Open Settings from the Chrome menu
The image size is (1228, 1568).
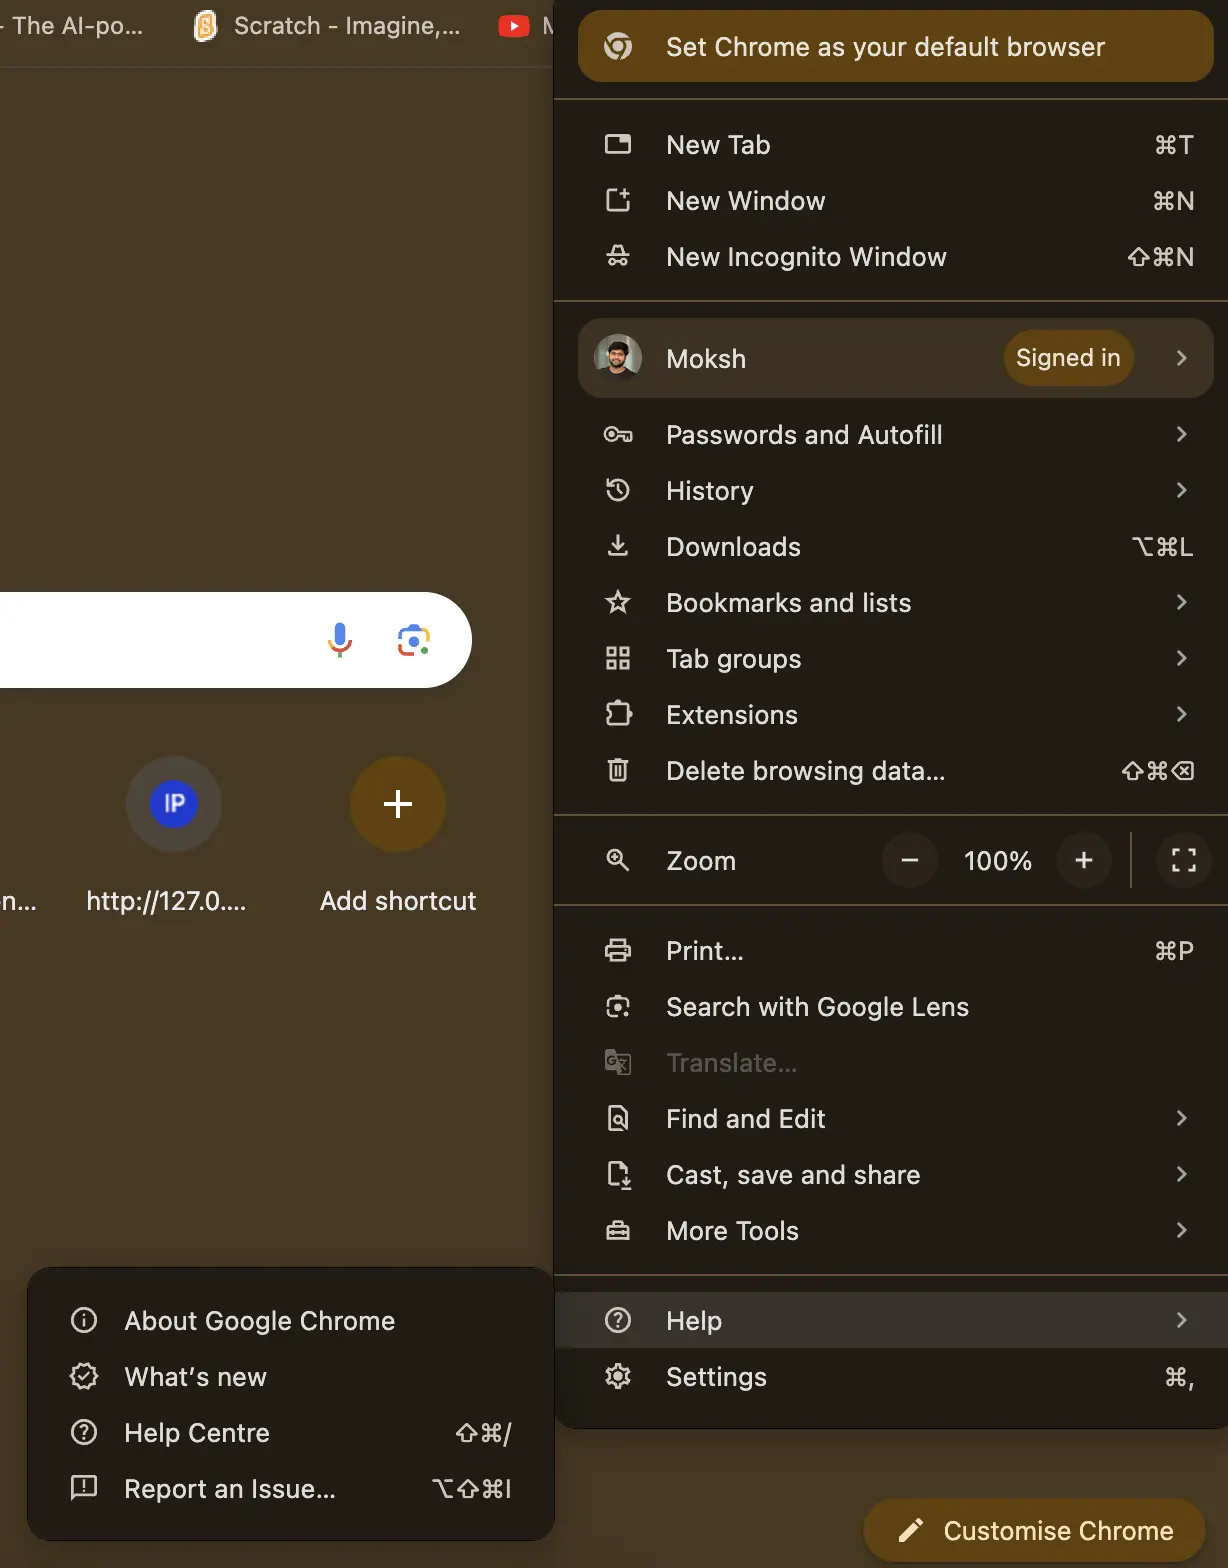(x=891, y=1377)
